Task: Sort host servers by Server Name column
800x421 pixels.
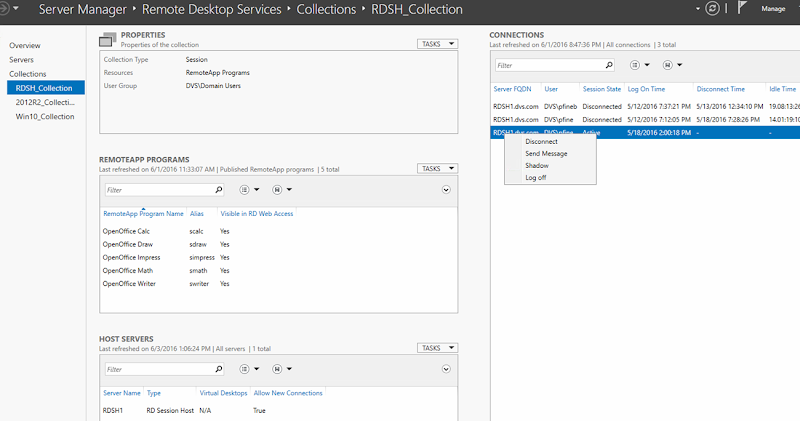Action: pos(121,393)
